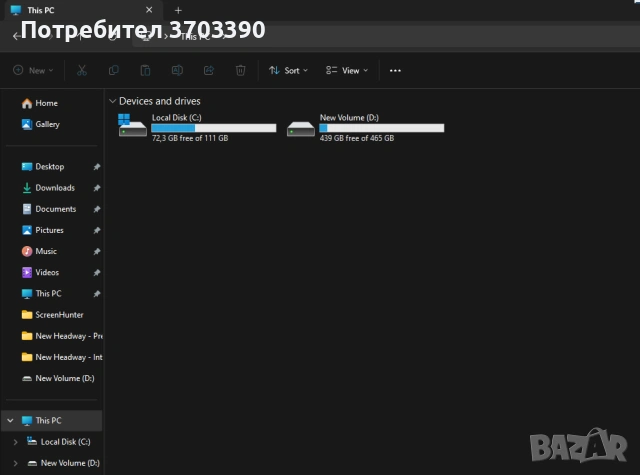Unpin Desktop using its pin icon
This screenshot has height=475, width=640.
click(x=97, y=167)
